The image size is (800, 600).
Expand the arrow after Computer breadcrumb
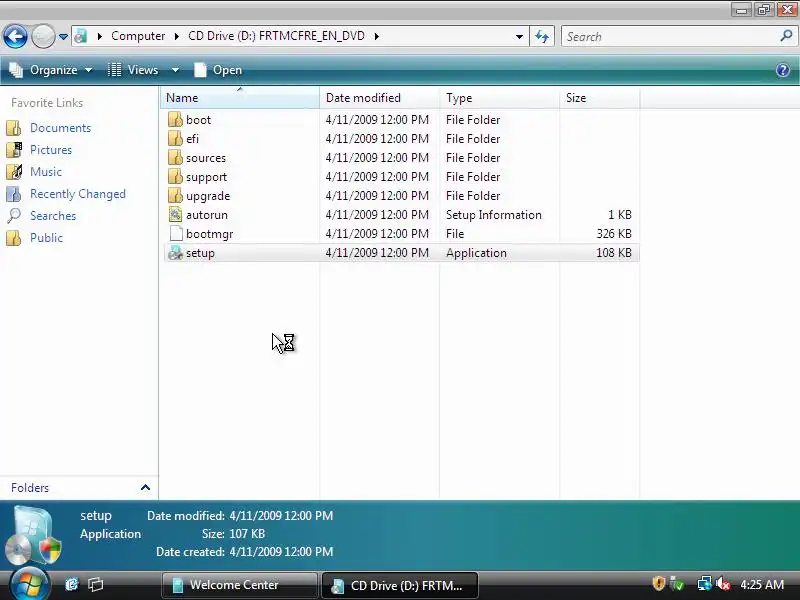pos(177,36)
